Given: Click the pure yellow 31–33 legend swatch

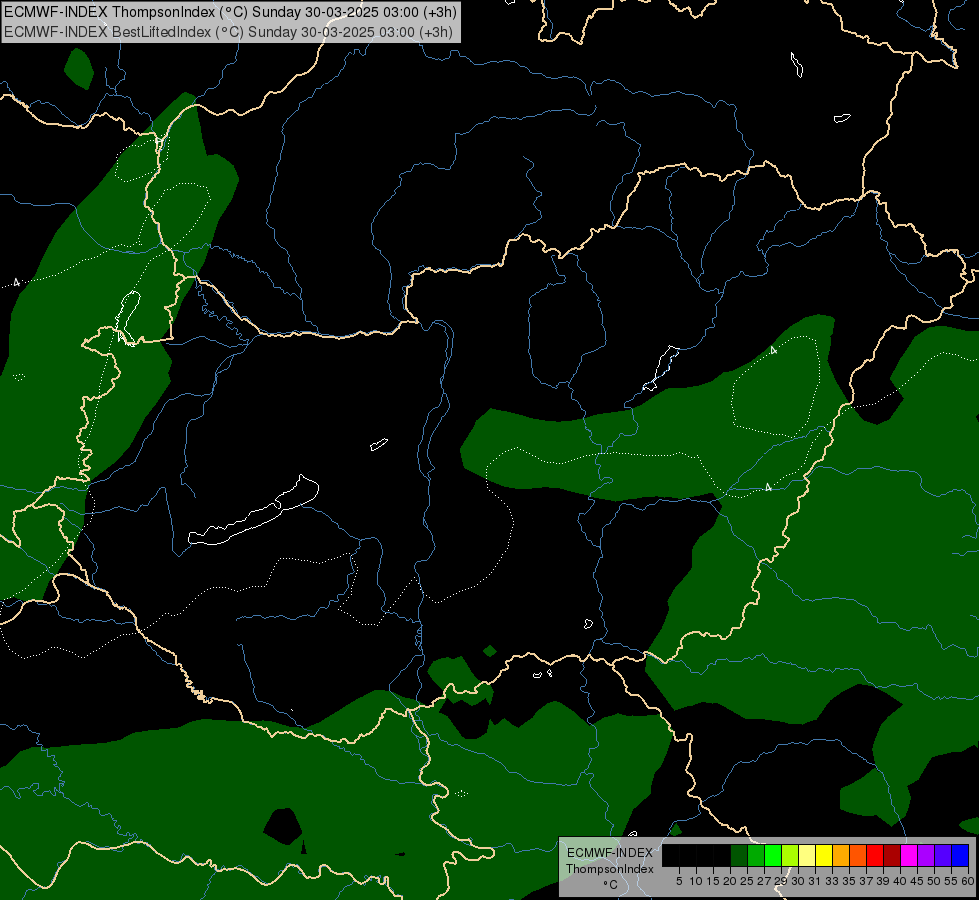Looking at the screenshot, I should coord(824,855).
